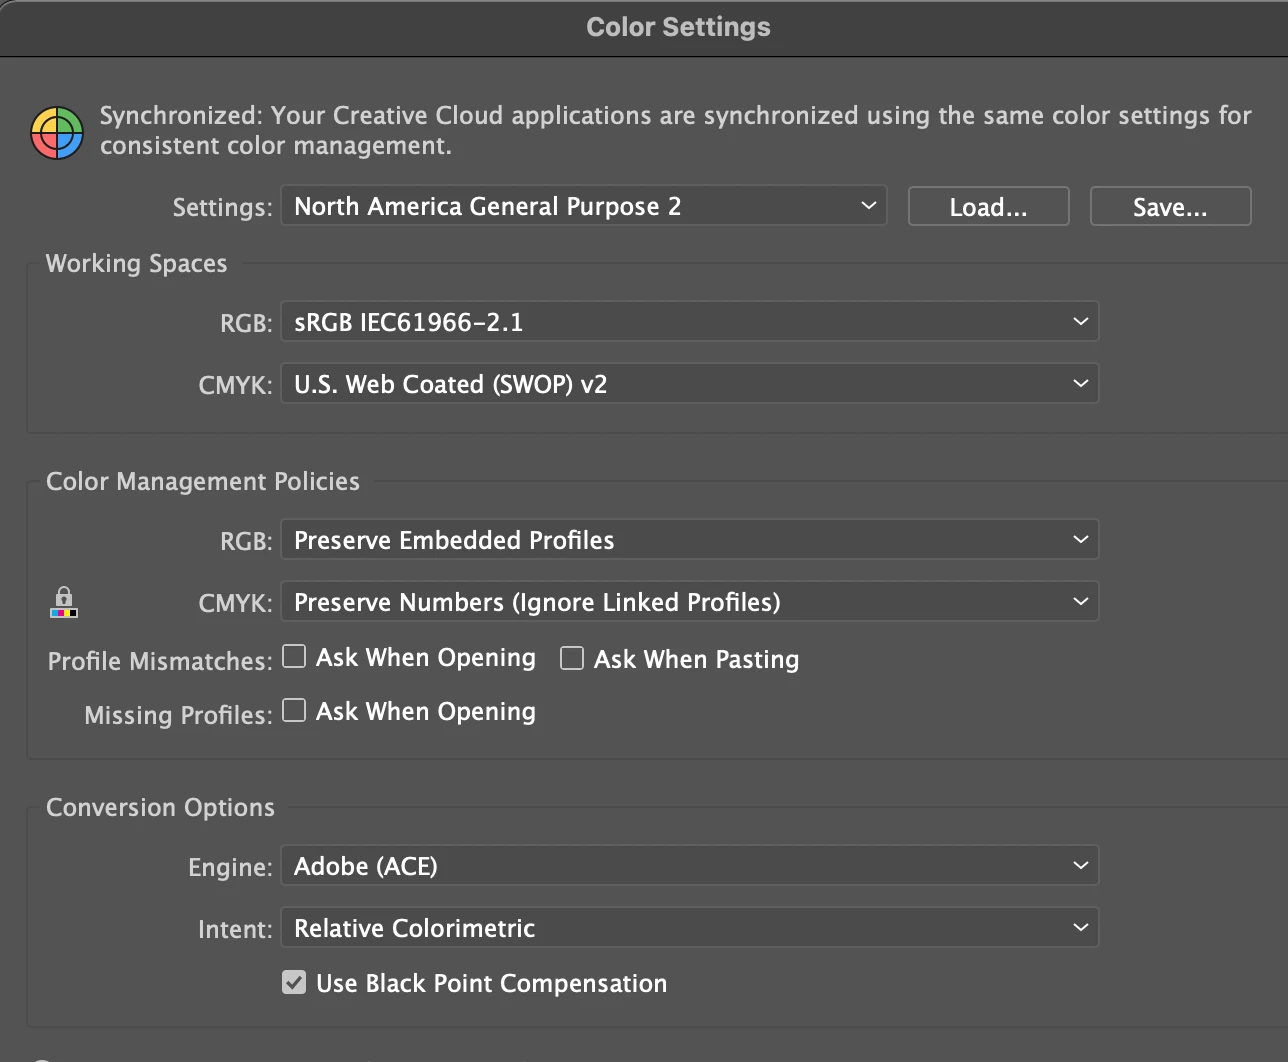Open the RGB policy Preserve Embedded Profiles dropdown
The image size is (1288, 1062).
click(690, 540)
